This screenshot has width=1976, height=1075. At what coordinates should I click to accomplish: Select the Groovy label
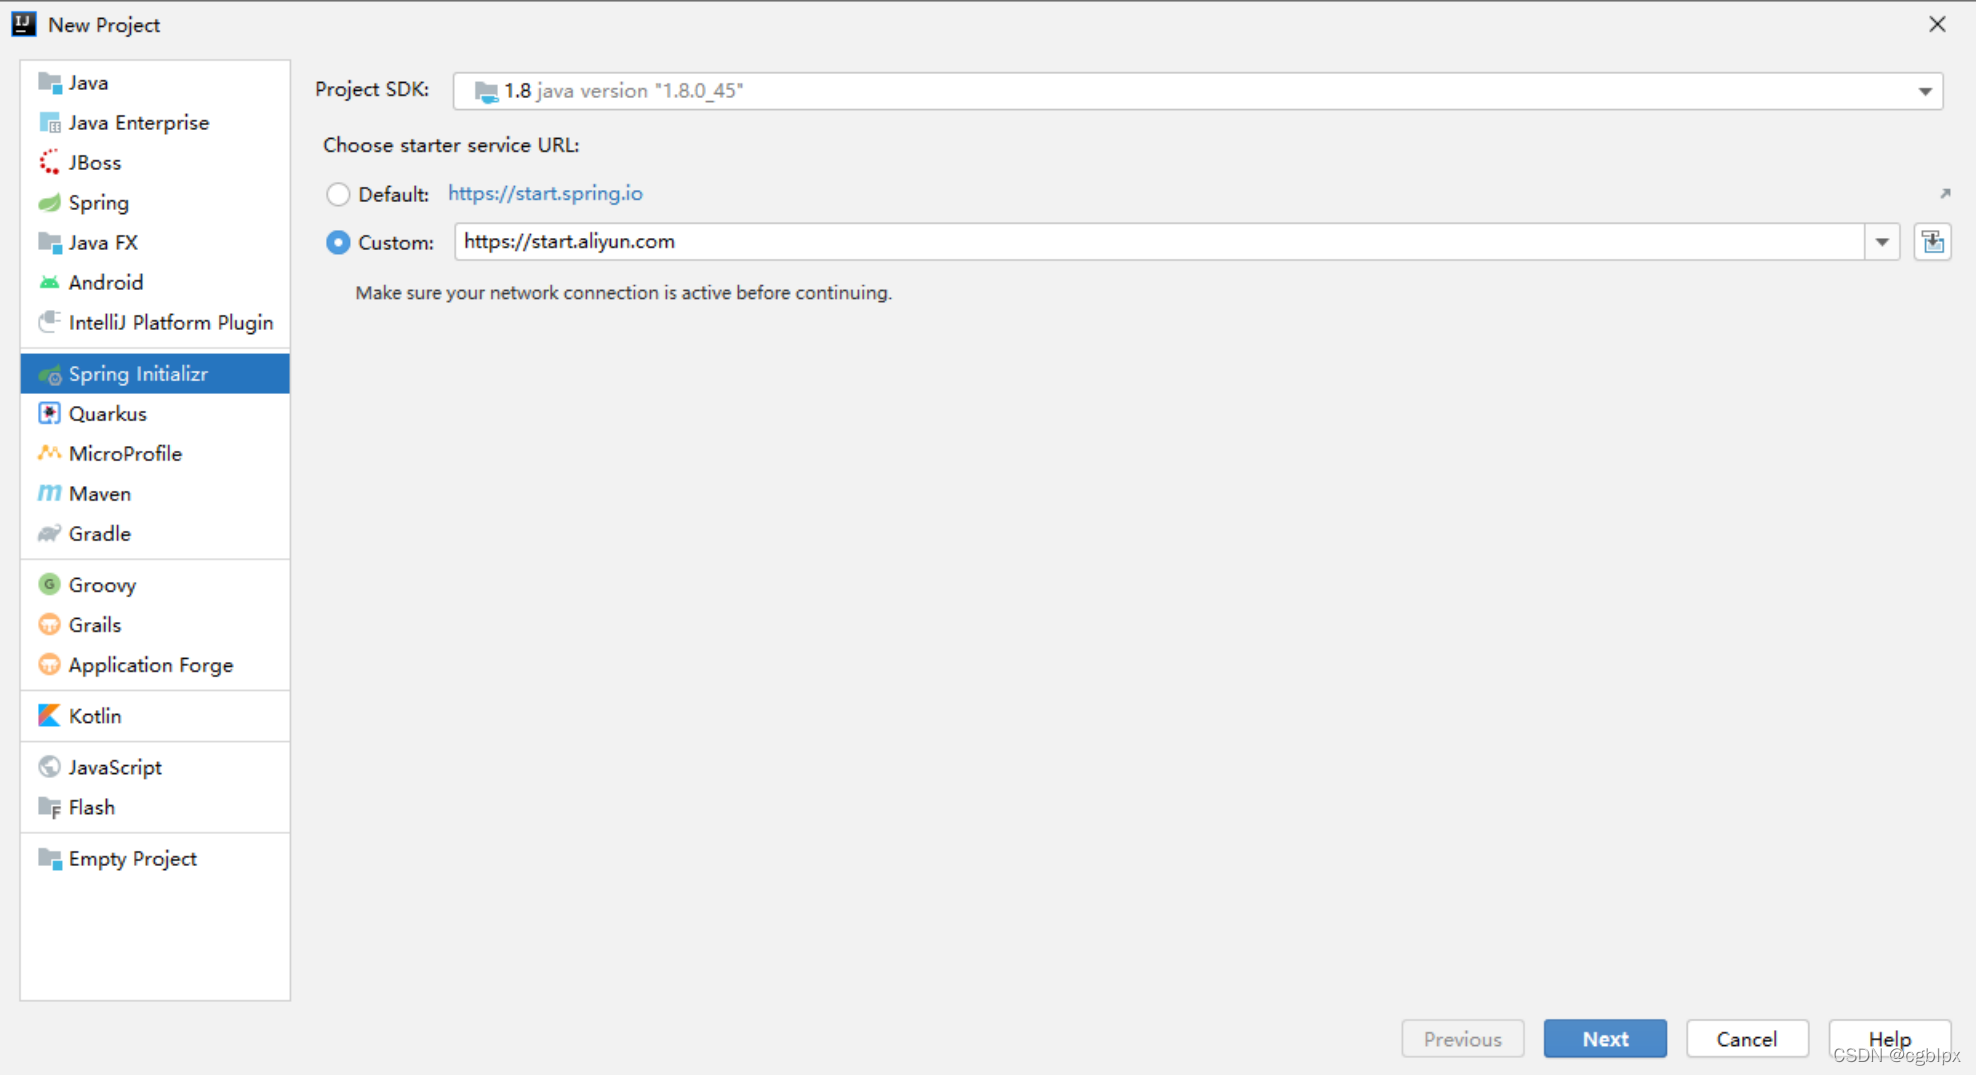pos(102,585)
